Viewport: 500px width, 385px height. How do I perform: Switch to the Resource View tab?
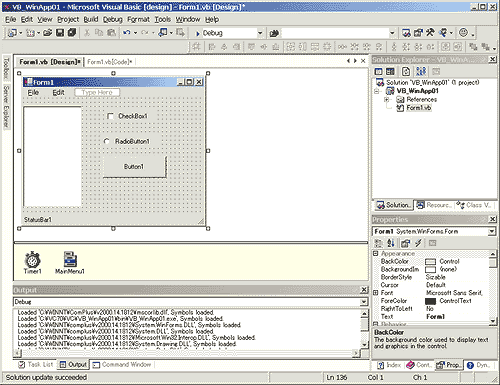coord(435,205)
